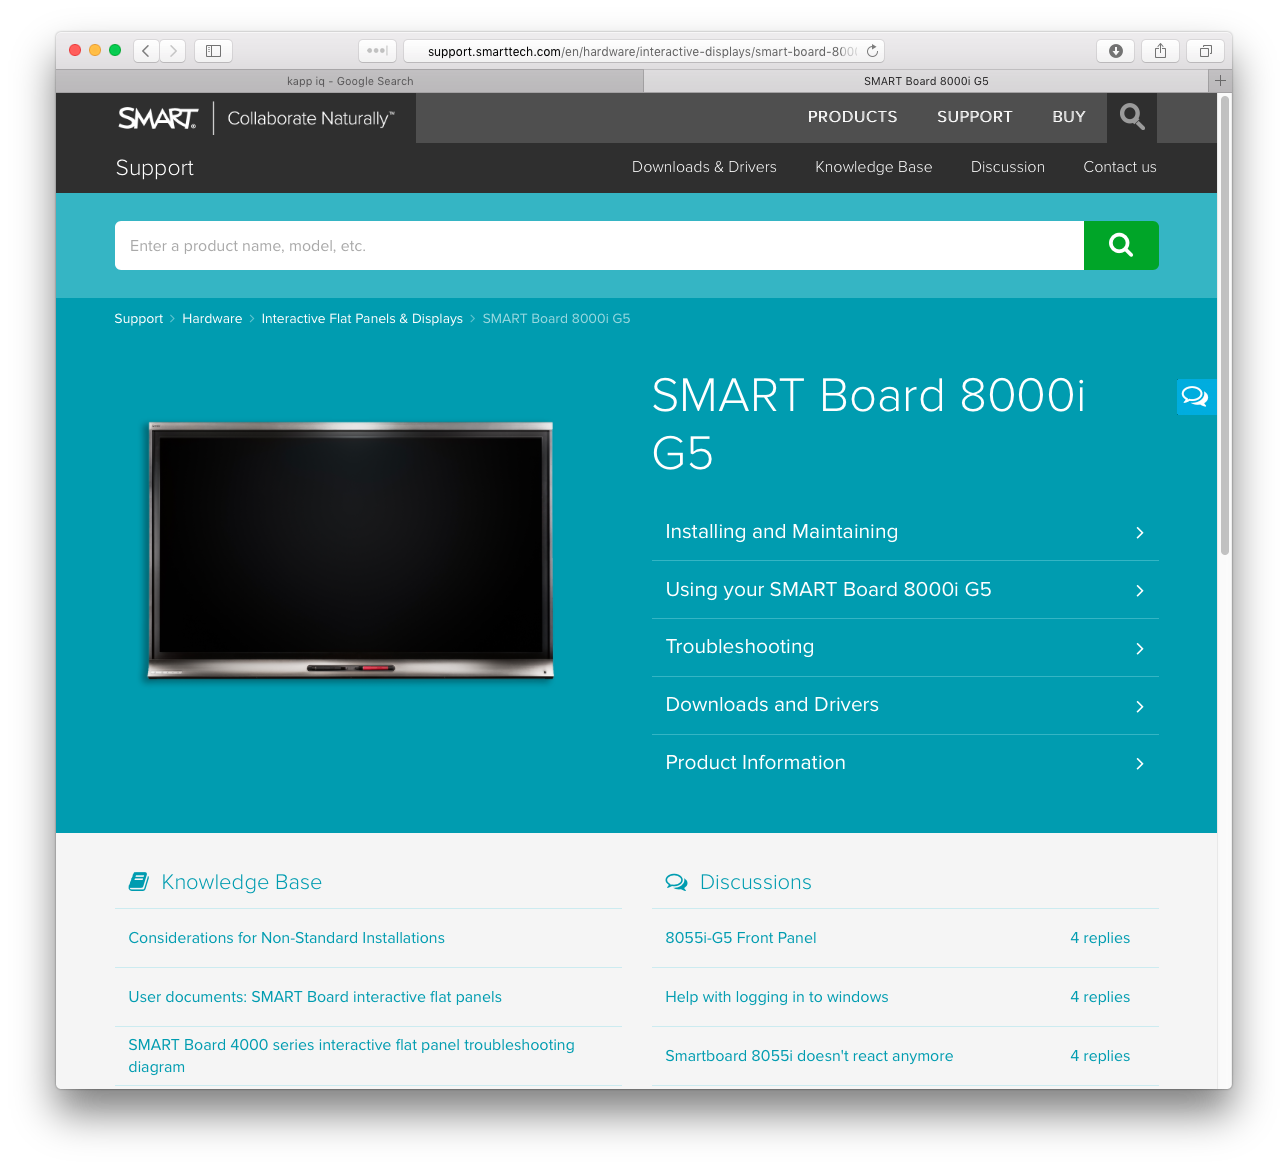This screenshot has height=1169, width=1288.
Task: Click the SMART Board 8000i product image
Action: pos(350,551)
